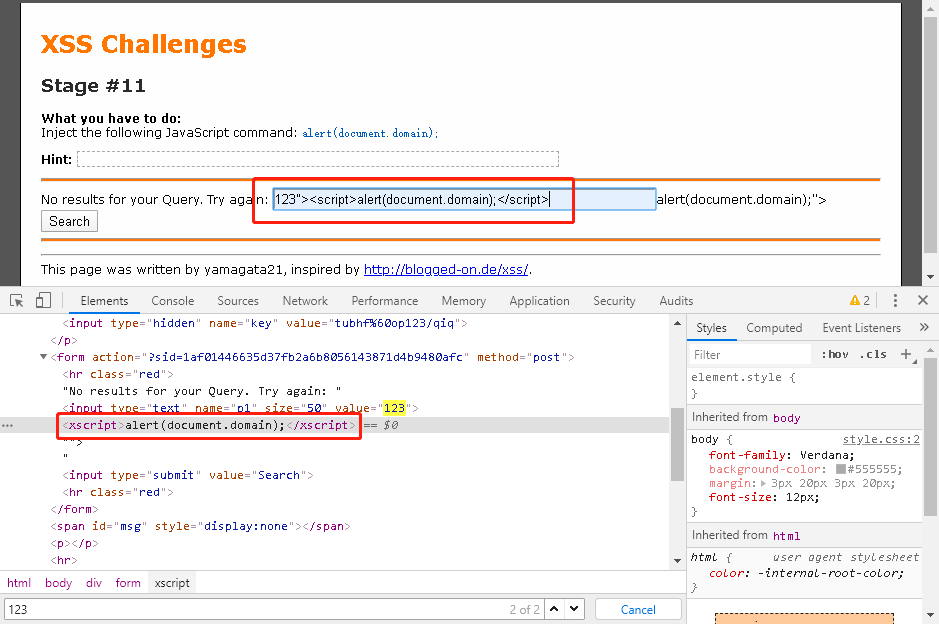Click the Elements panel scroll down arrow
Screen dimensions: 939x624
click(x=677, y=561)
